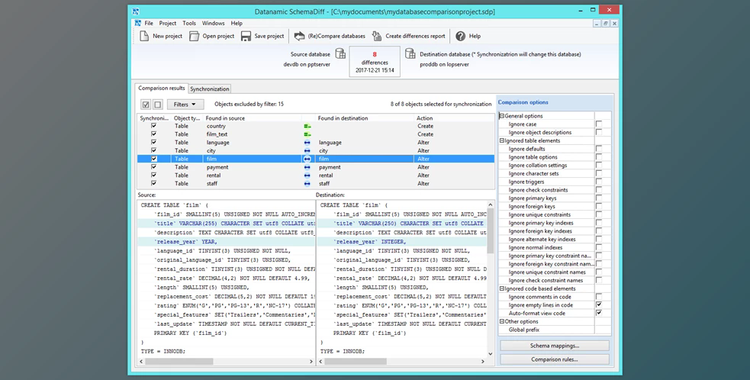
Task: Click the Found in destination column header
Action: [365, 118]
